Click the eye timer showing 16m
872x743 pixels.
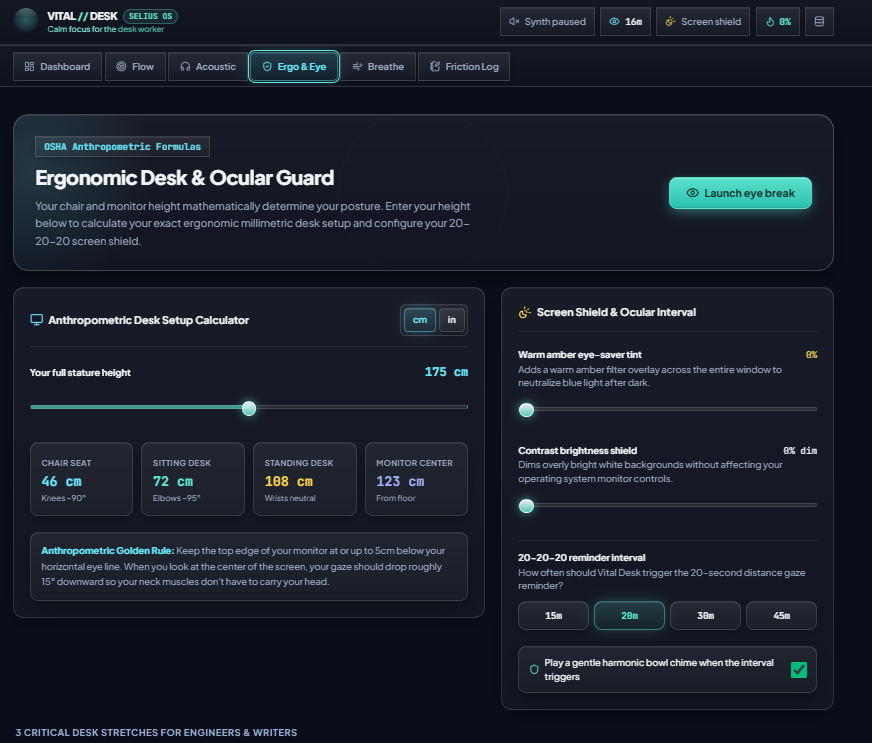(625, 22)
